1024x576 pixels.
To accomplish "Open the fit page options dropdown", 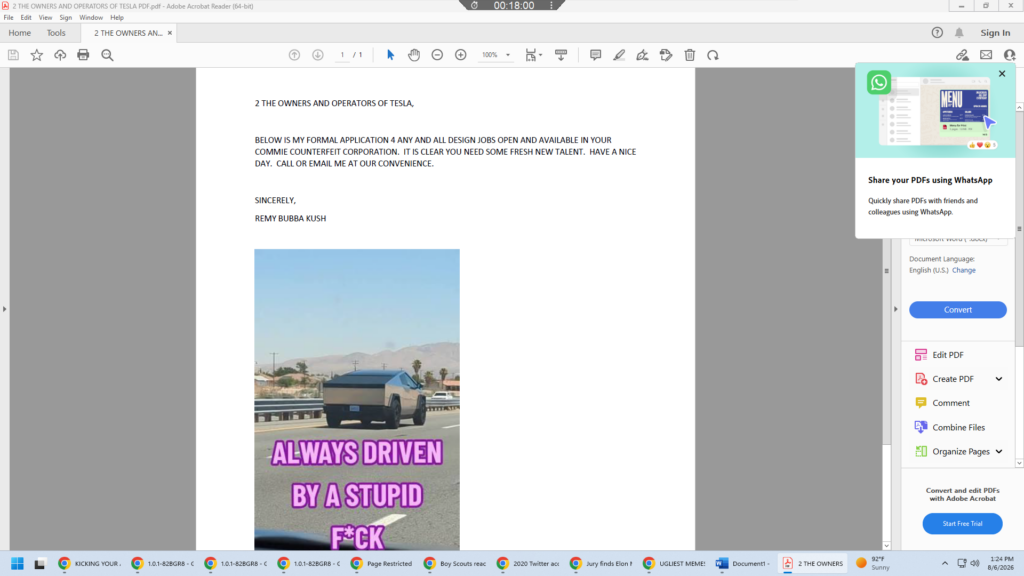I will pos(534,55).
